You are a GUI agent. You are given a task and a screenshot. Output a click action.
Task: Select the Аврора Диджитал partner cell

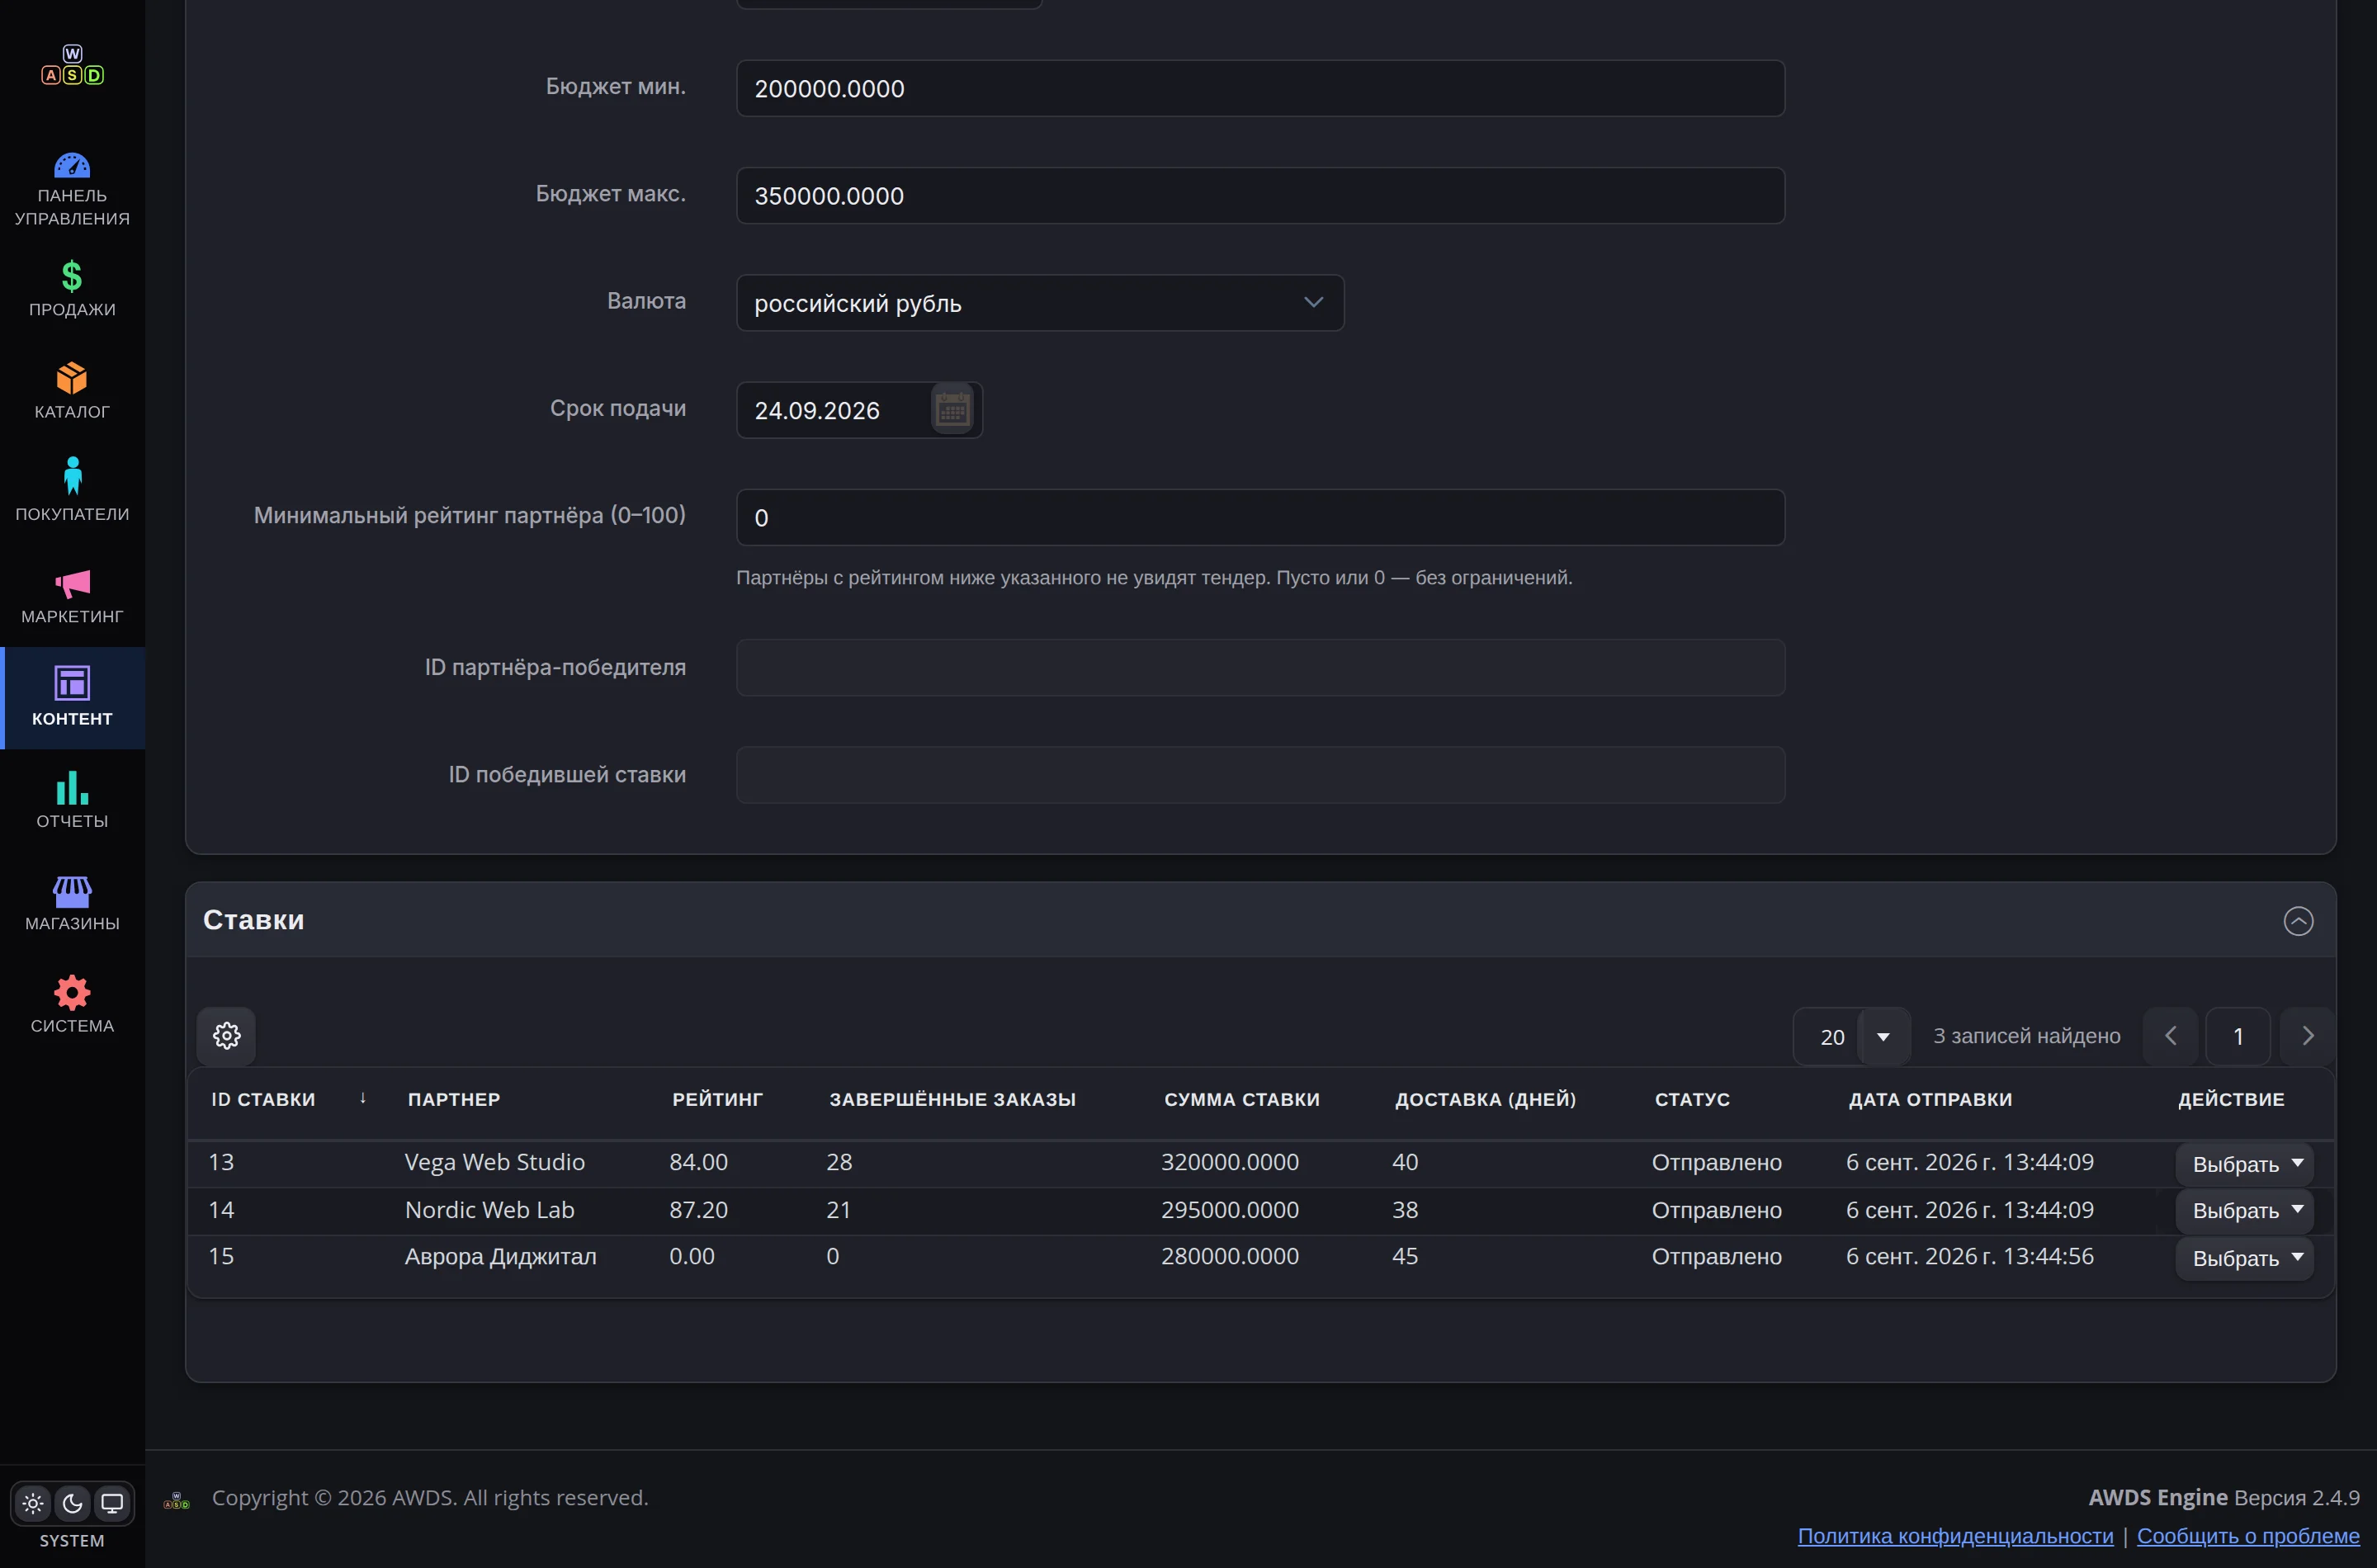[x=500, y=1256]
